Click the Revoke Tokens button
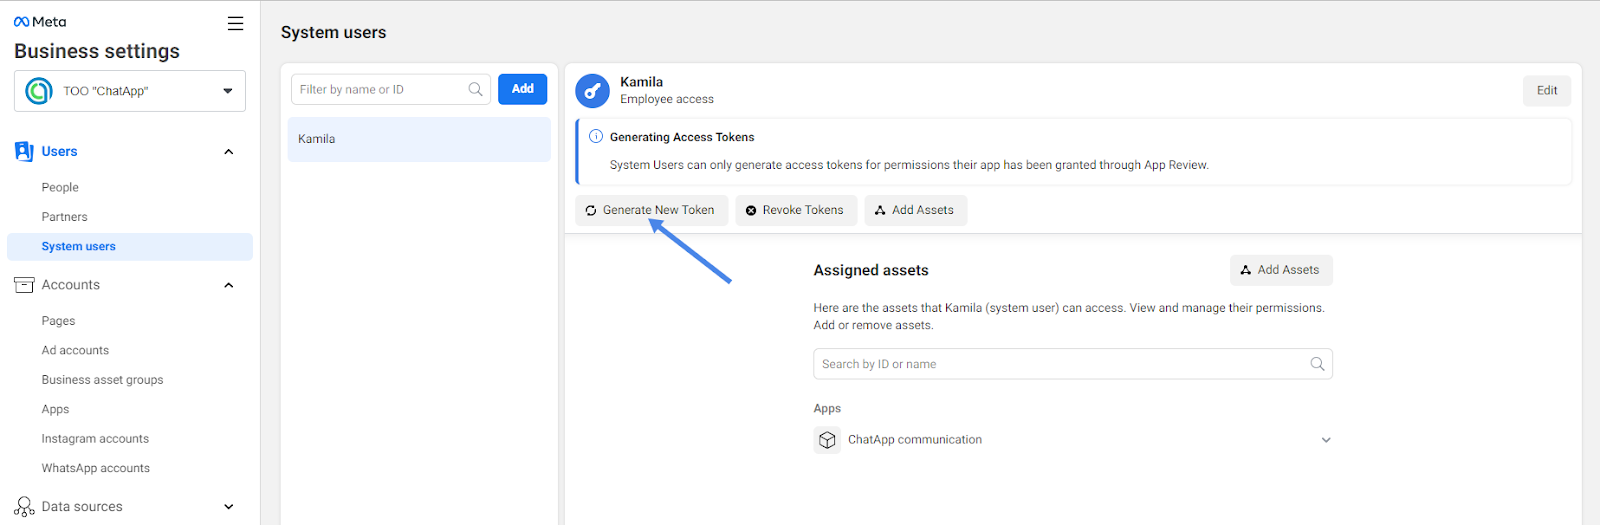This screenshot has width=1600, height=525. [x=795, y=210]
